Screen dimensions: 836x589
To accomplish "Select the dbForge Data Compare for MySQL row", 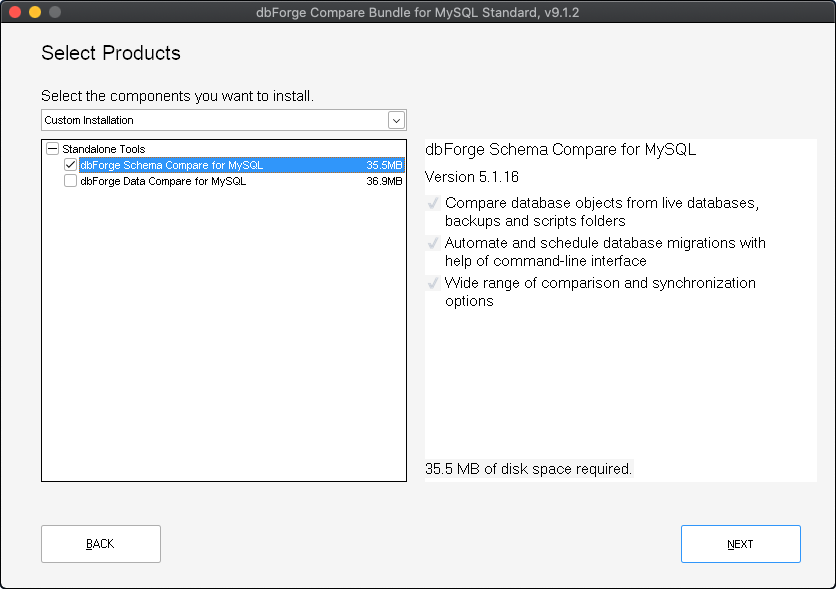I will (242, 181).
